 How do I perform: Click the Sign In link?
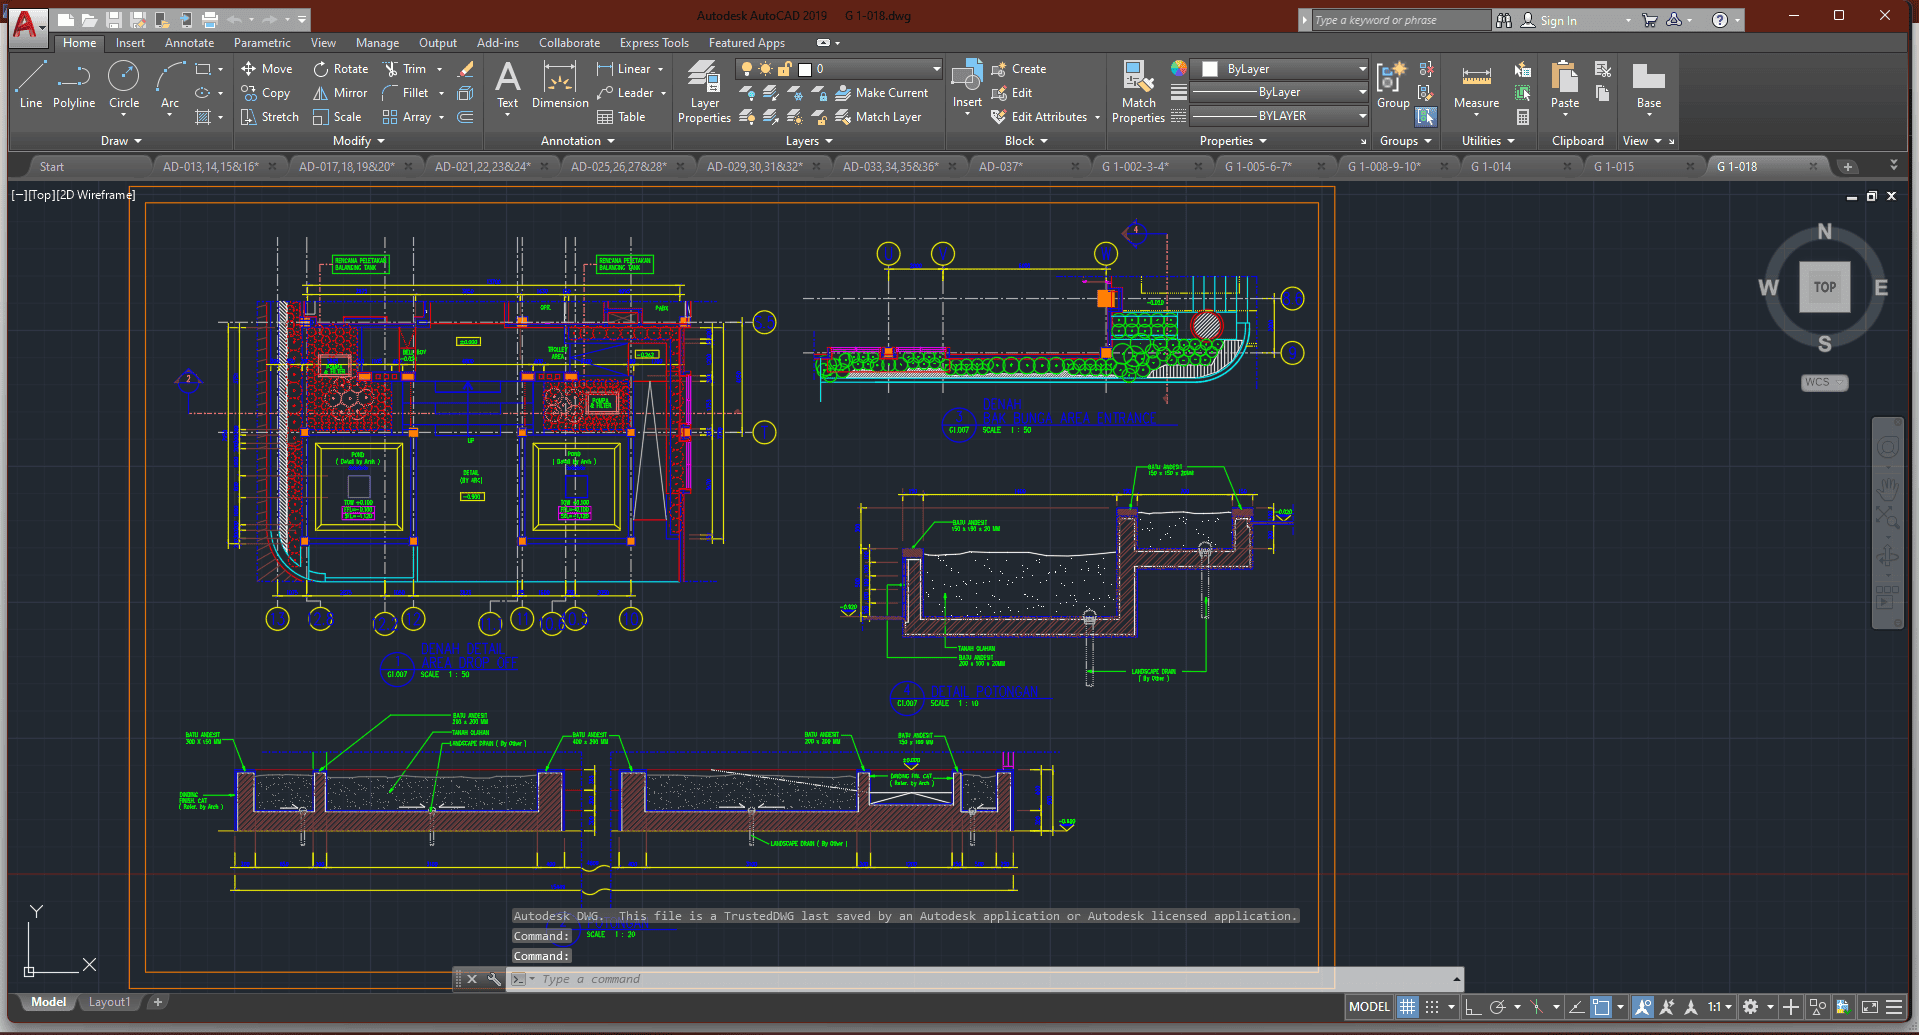(1557, 20)
